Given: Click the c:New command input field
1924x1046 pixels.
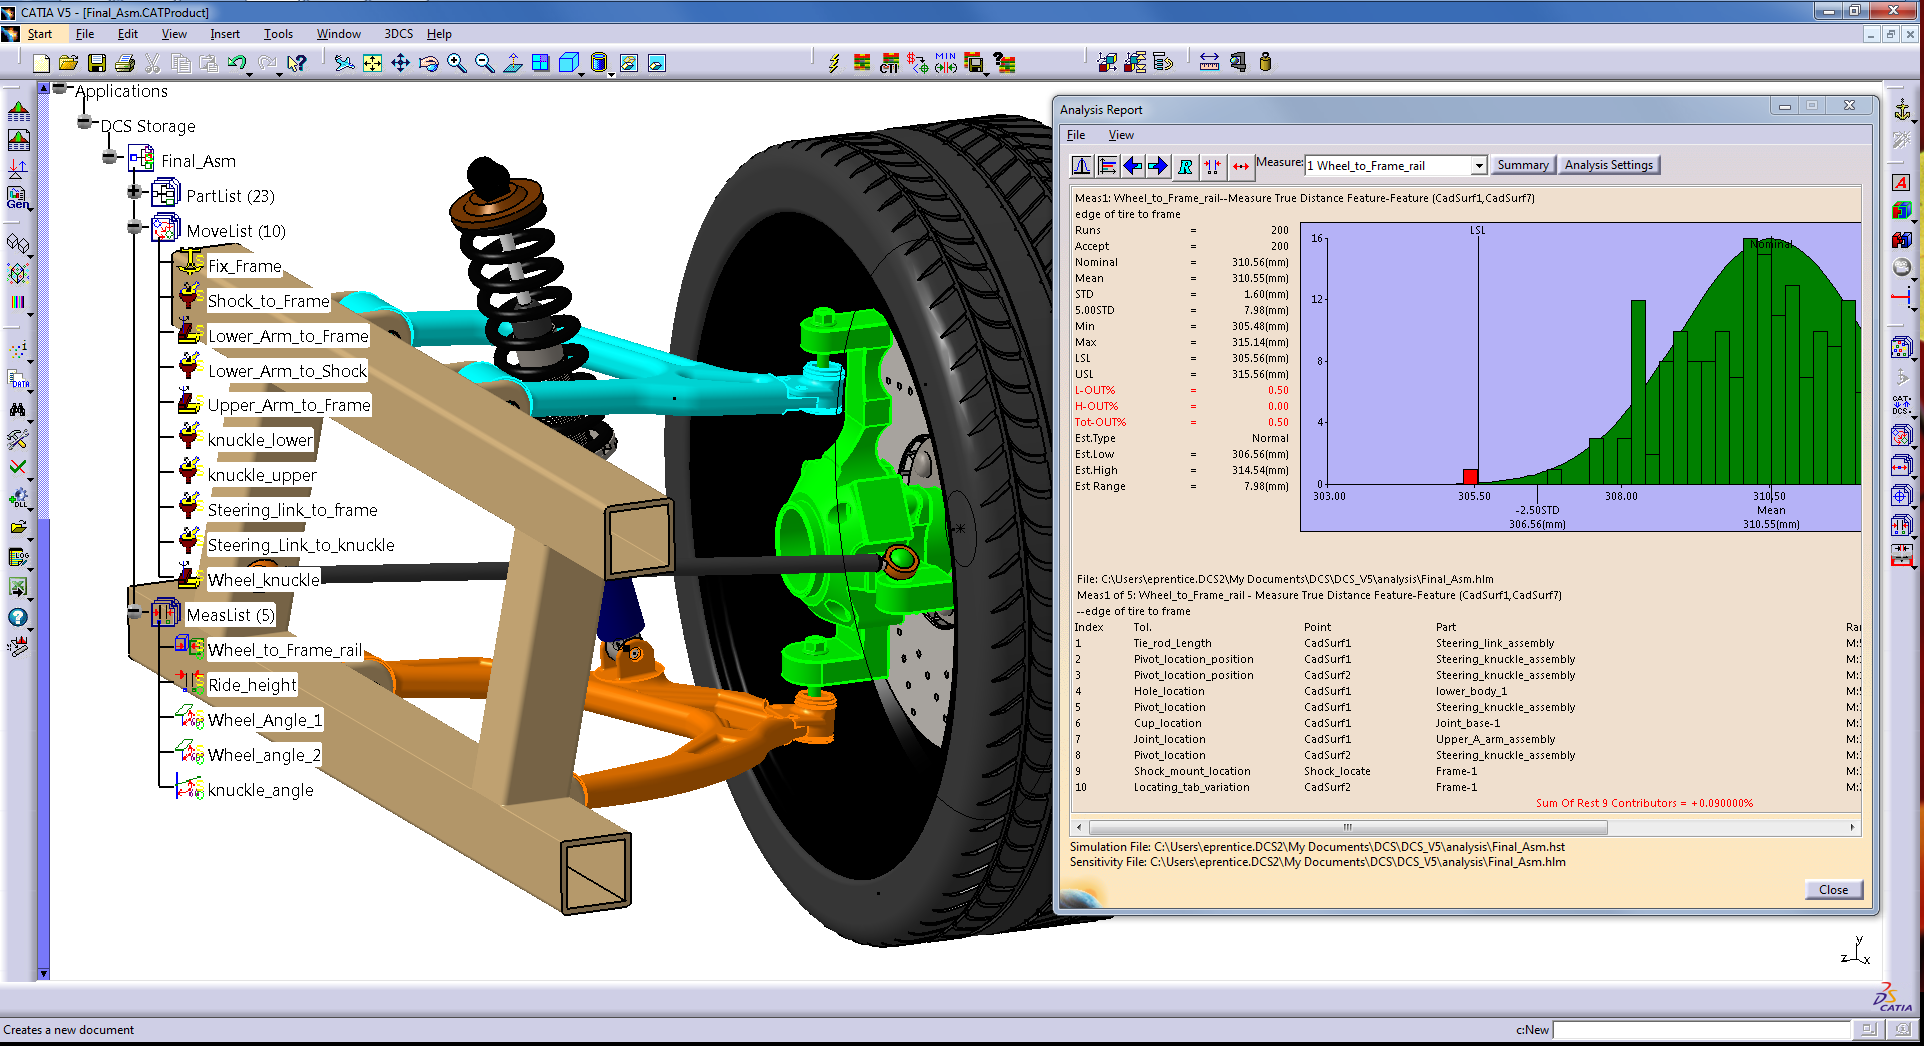Looking at the screenshot, I should pyautogui.click(x=1701, y=1029).
